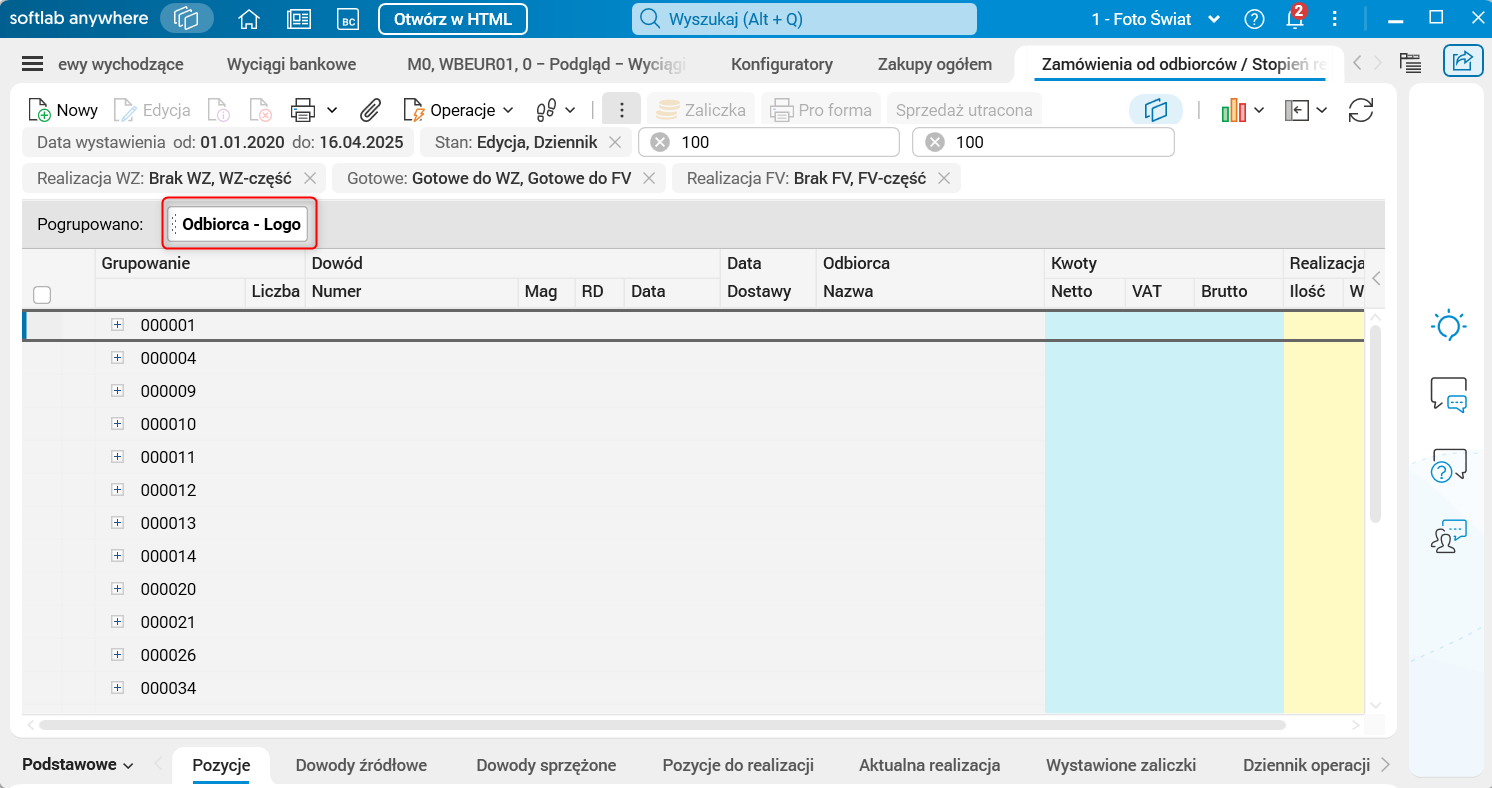
Task: Open the company selector 1 - Foto Świat
Action: coord(1155,19)
